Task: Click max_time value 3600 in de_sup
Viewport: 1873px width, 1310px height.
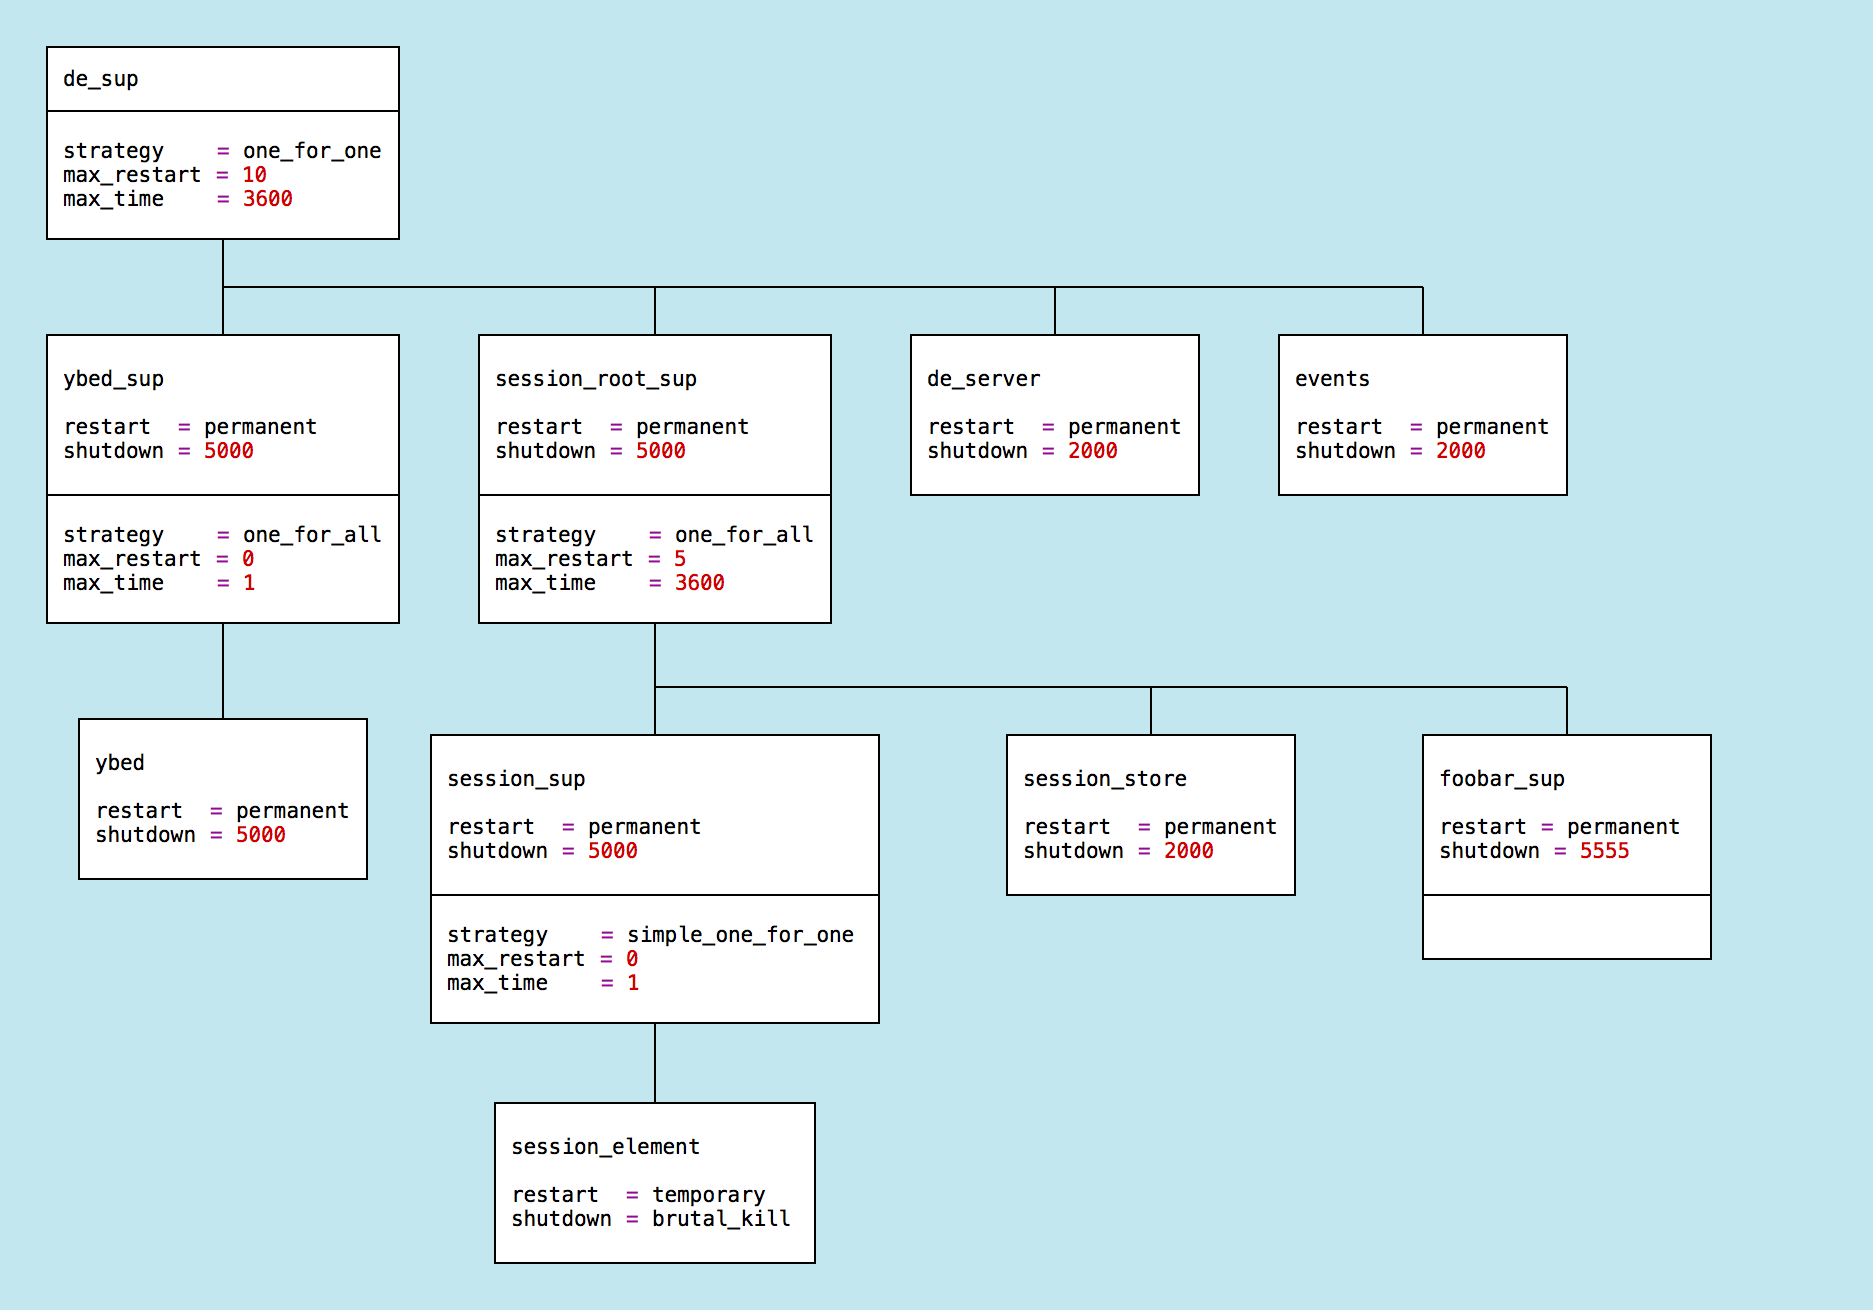Action: point(268,199)
